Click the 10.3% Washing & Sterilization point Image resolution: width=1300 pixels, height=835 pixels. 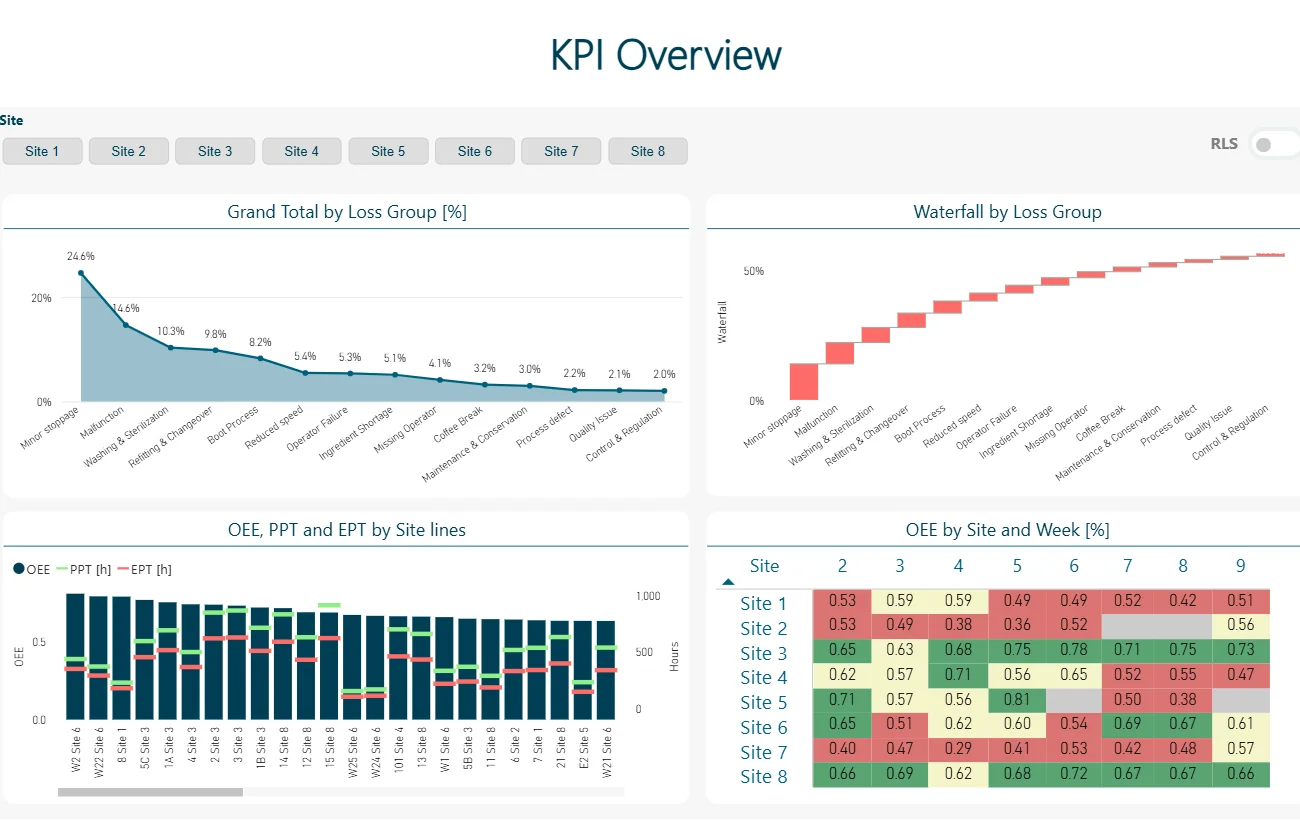pos(170,347)
